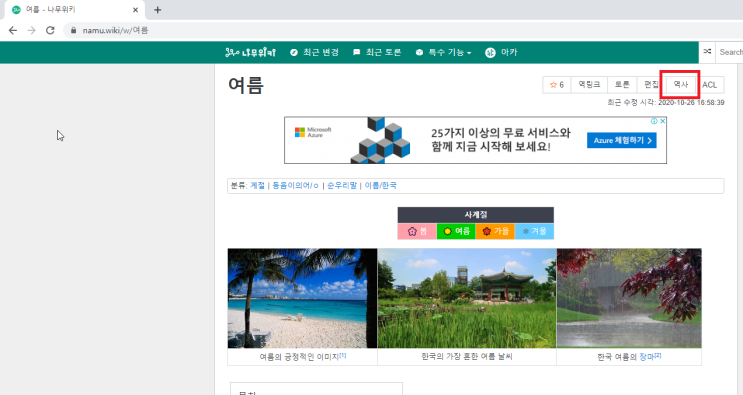This screenshot has width=743, height=395.
Task: Expand the 특수 기능 dropdown menu
Action: 443,52
